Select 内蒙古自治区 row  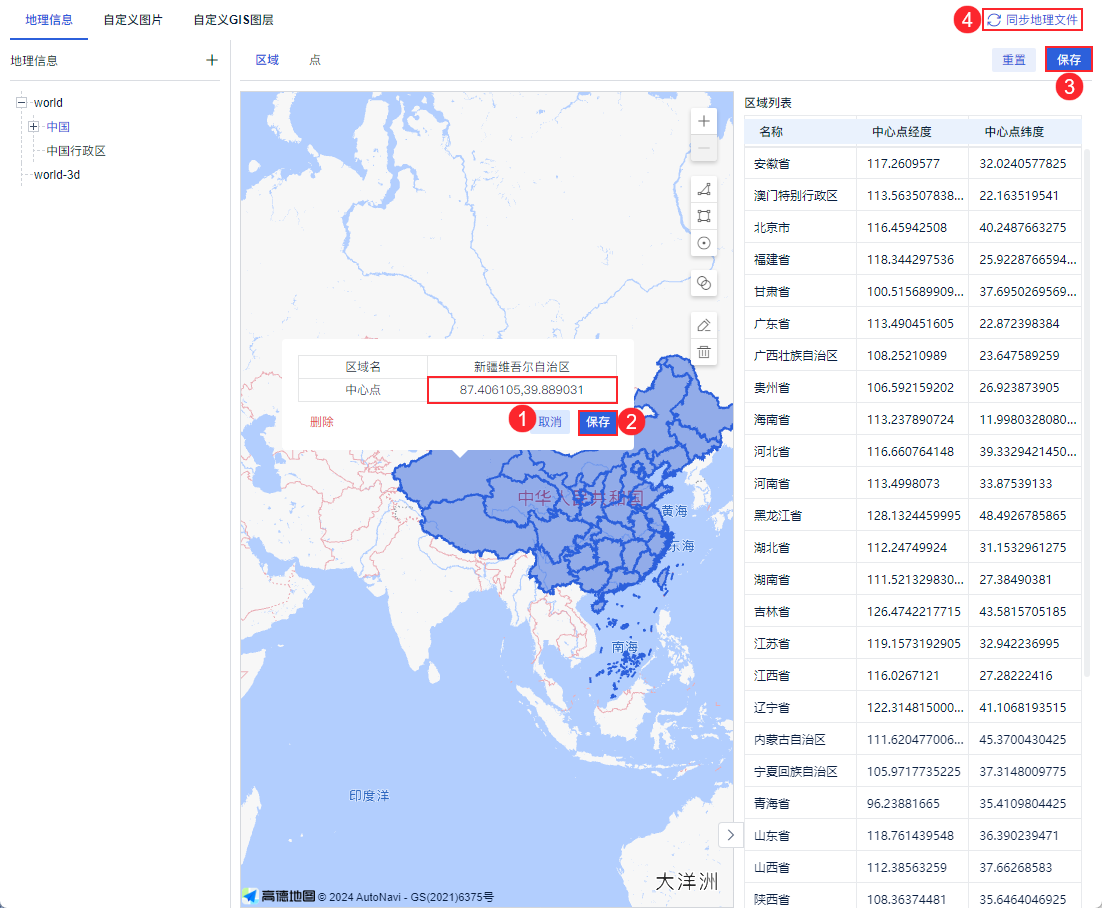[913, 739]
